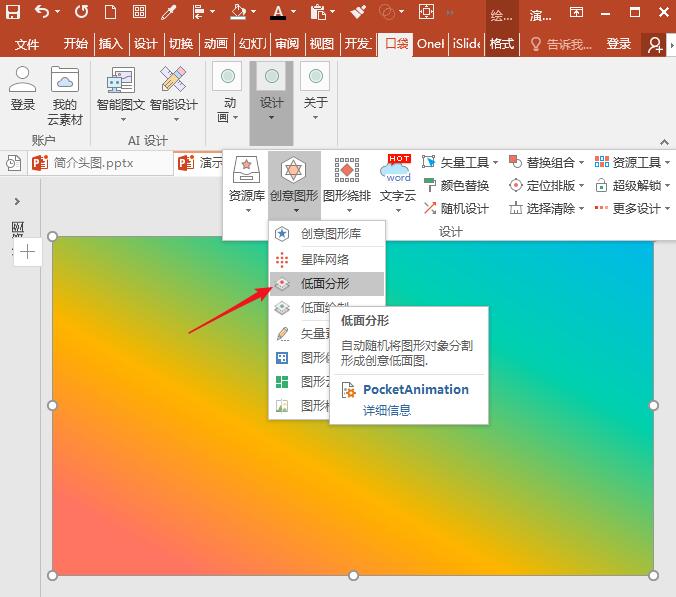This screenshot has width=676, height=597.
Task: Select 颜色替换 color replace tool
Action: (456, 185)
